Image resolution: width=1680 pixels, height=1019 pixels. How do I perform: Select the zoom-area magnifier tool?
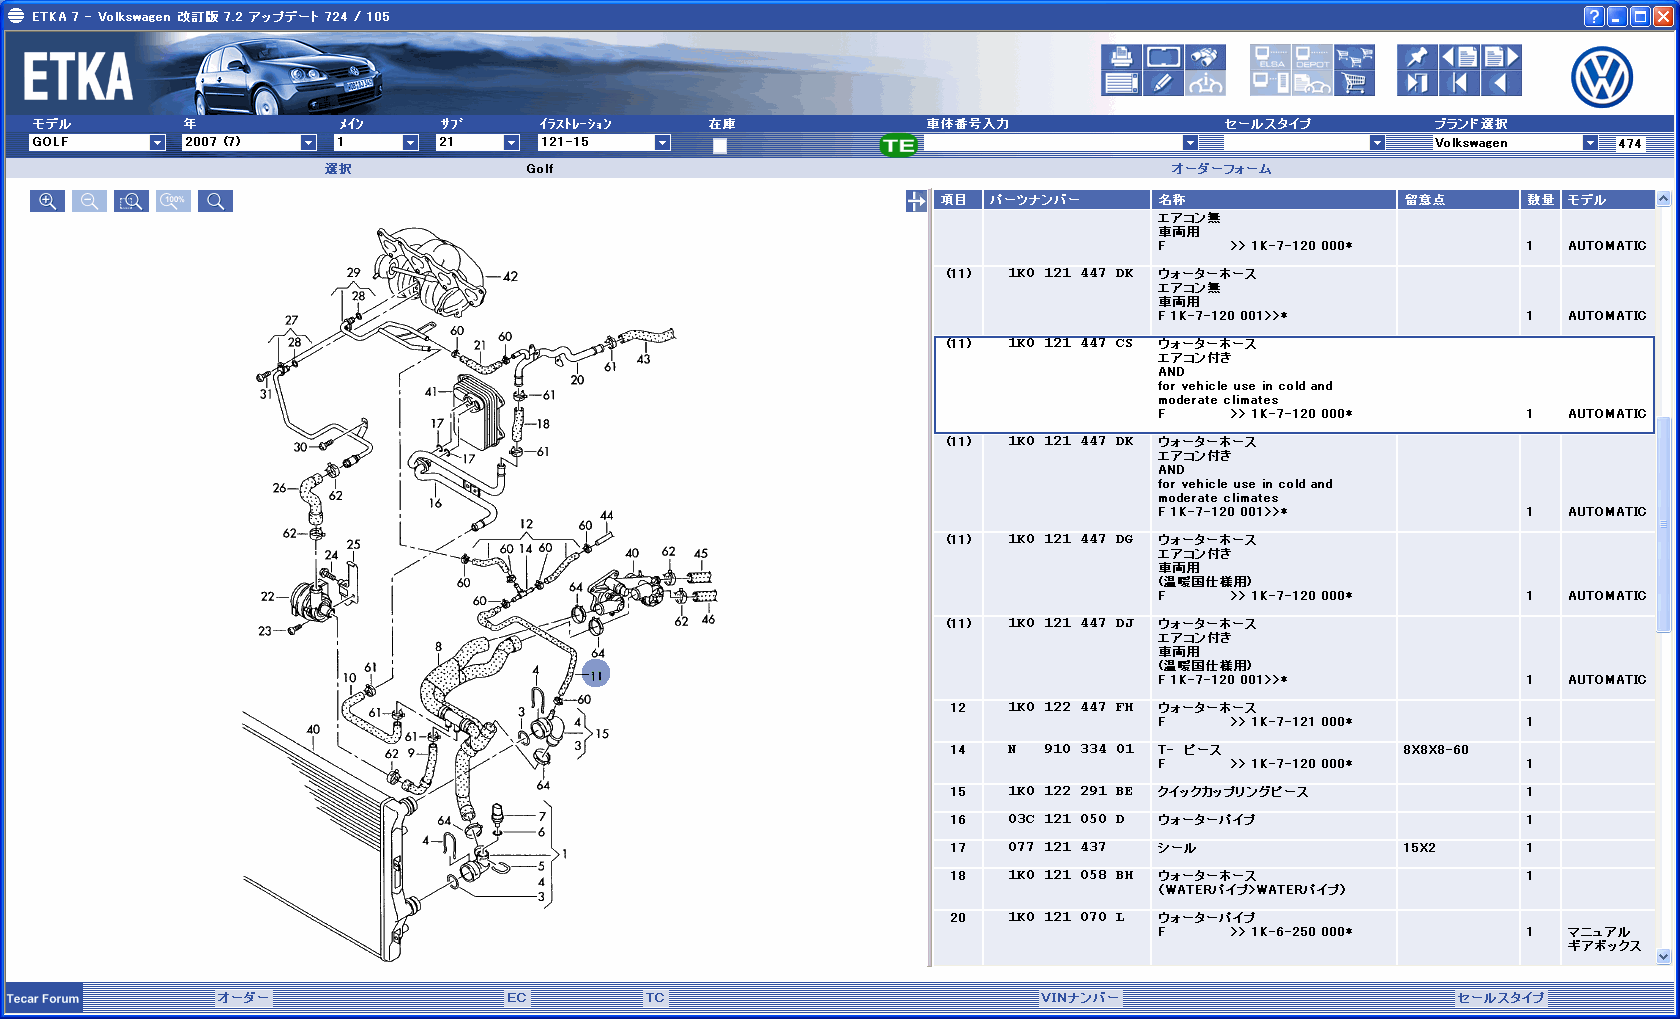point(131,201)
